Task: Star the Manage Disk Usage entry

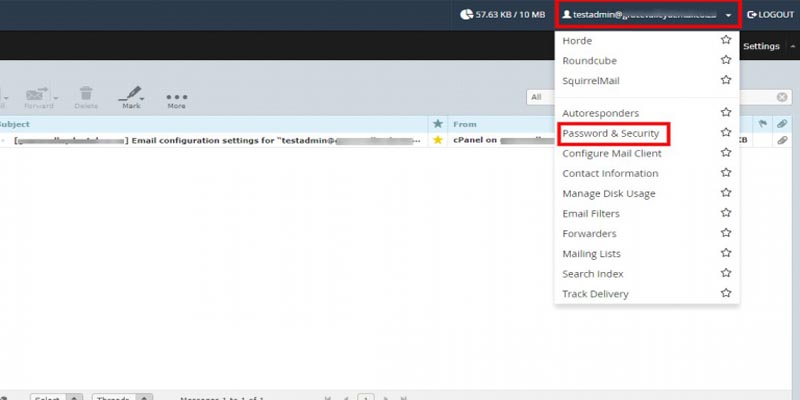Action: [x=726, y=192]
